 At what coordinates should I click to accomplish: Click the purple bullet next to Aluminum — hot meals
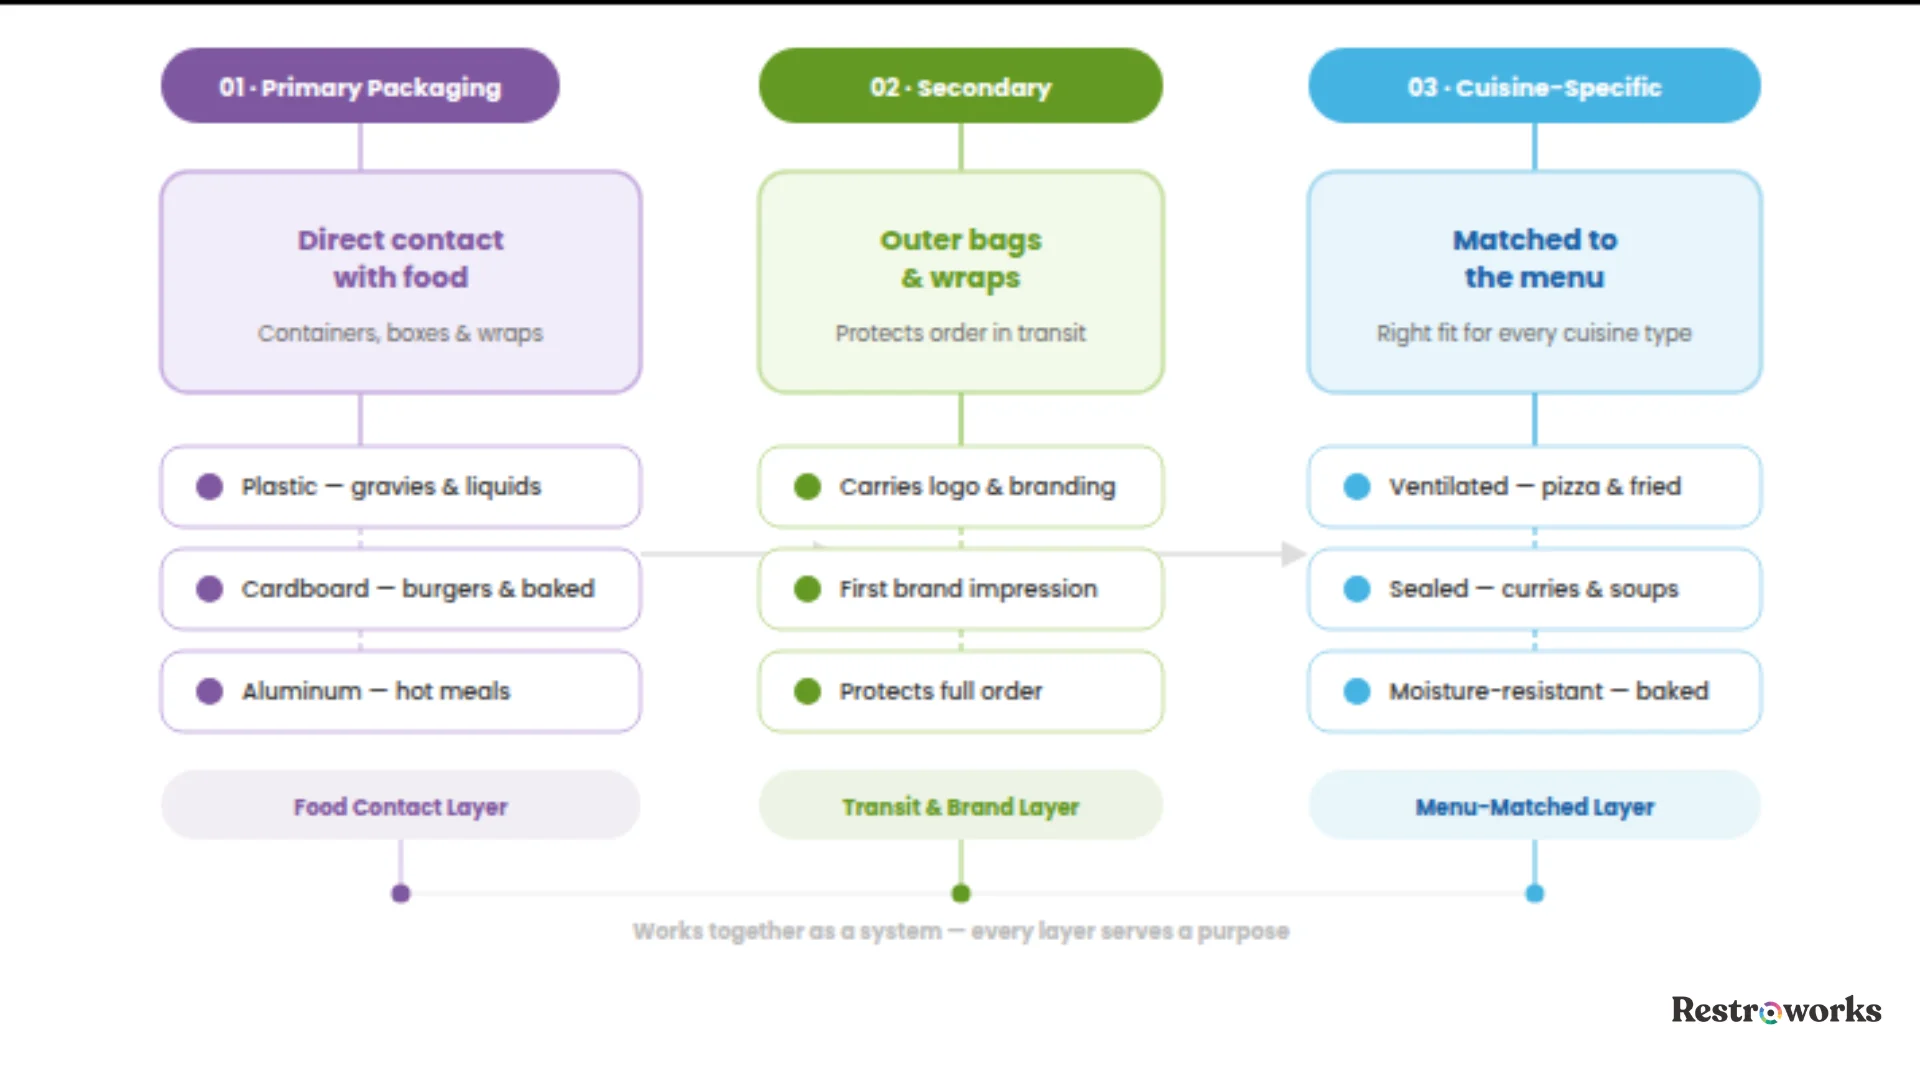[x=209, y=691]
